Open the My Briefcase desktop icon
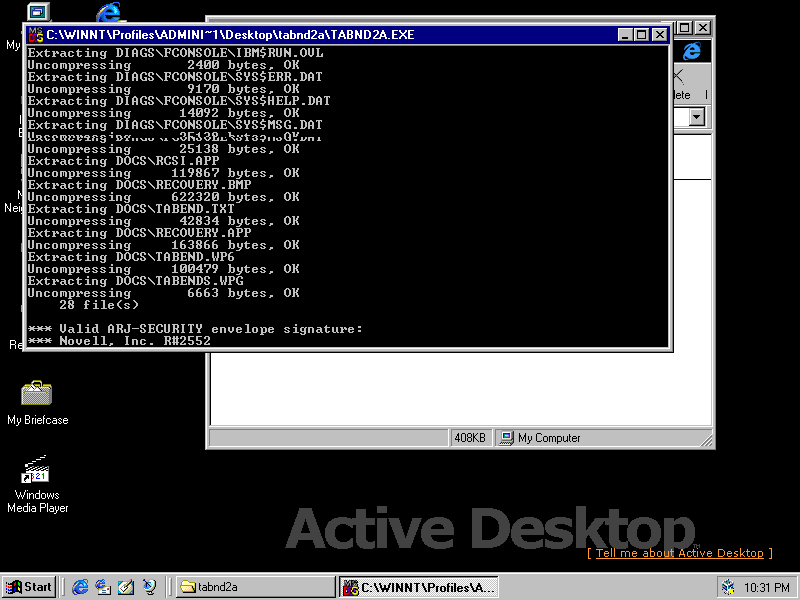This screenshot has height=600, width=800. click(x=37, y=393)
